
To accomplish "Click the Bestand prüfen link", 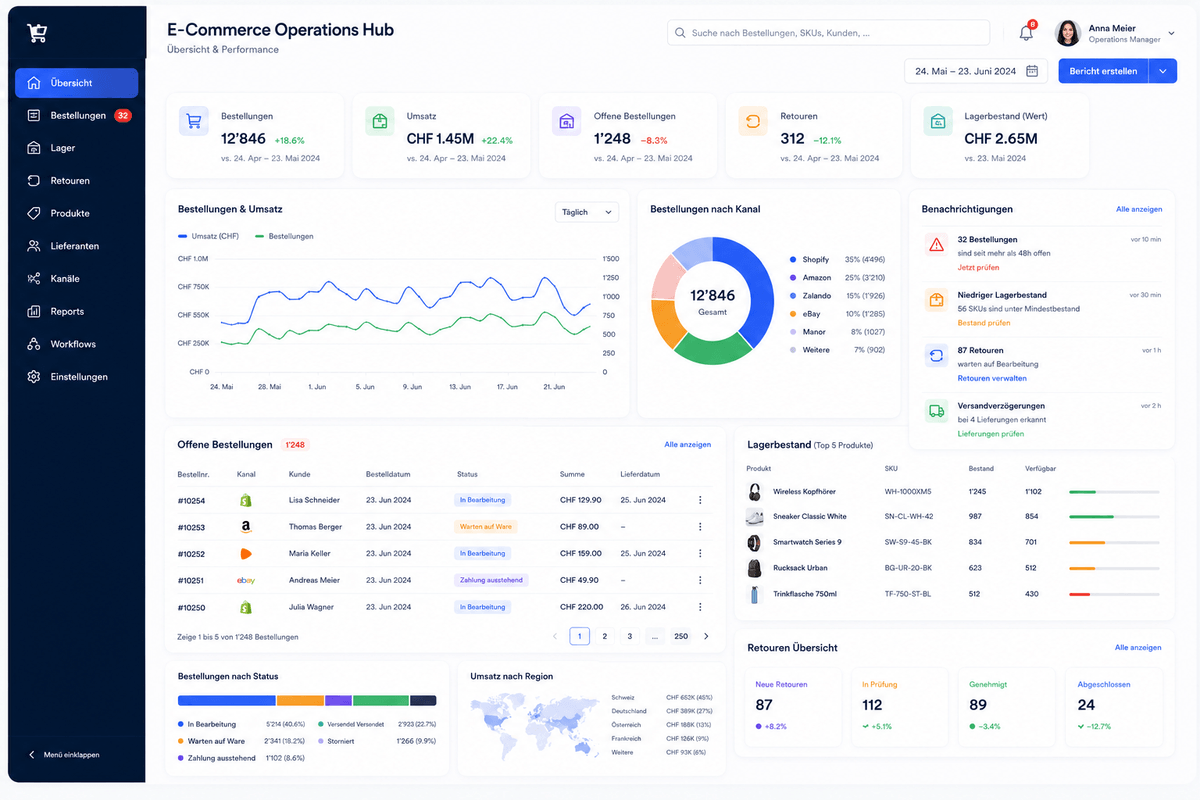I will coord(984,323).
